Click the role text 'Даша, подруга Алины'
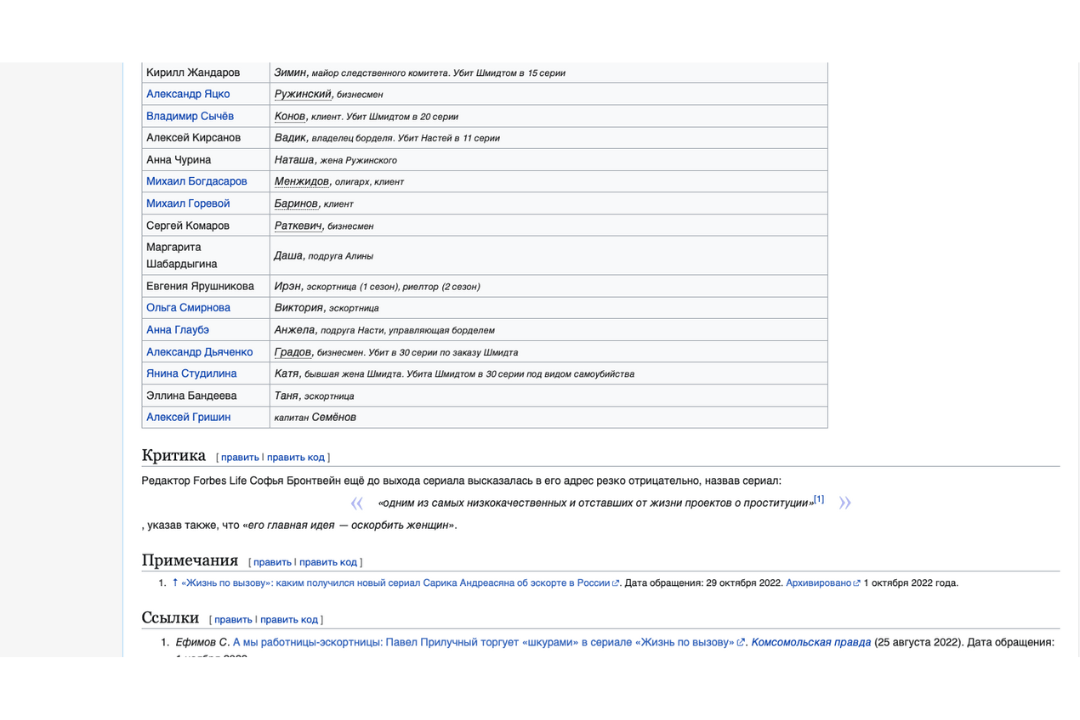The height and width of the screenshot is (720, 1080). click(324, 256)
